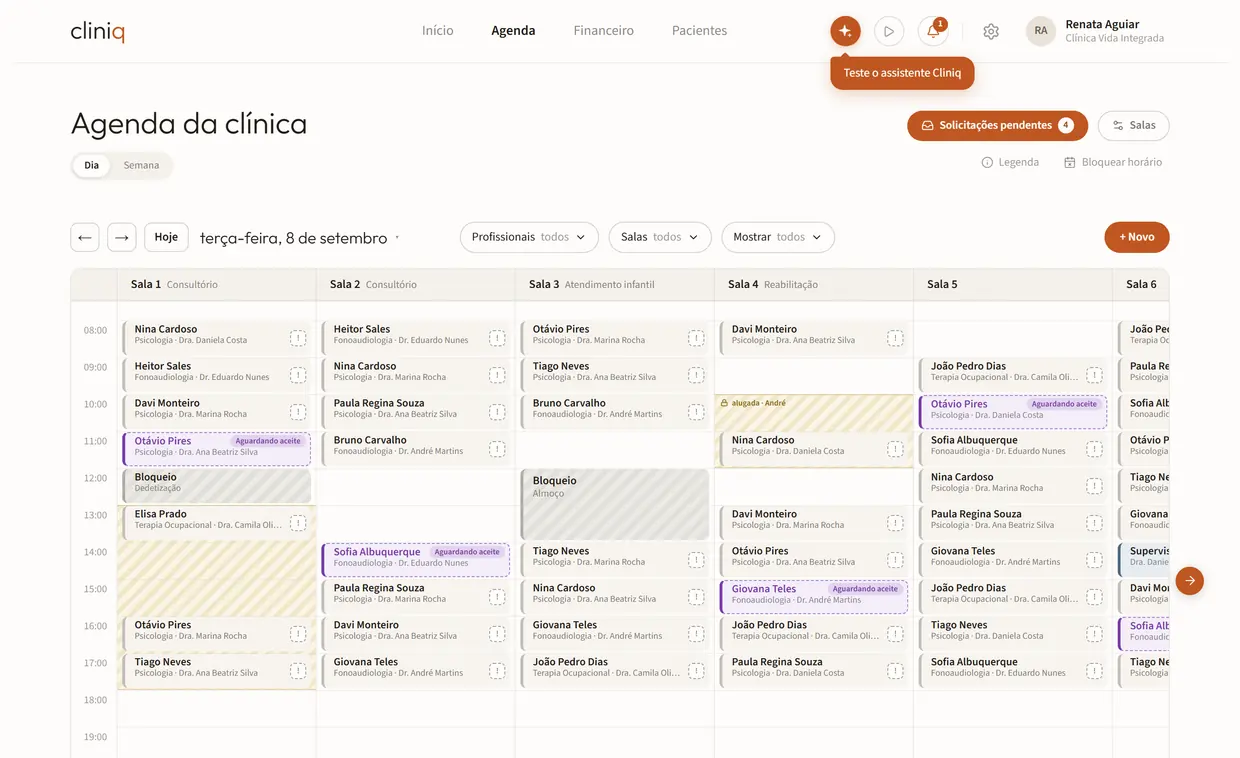Click the Salas settings button
Image resolution: width=1240 pixels, height=758 pixels.
click(x=1134, y=125)
